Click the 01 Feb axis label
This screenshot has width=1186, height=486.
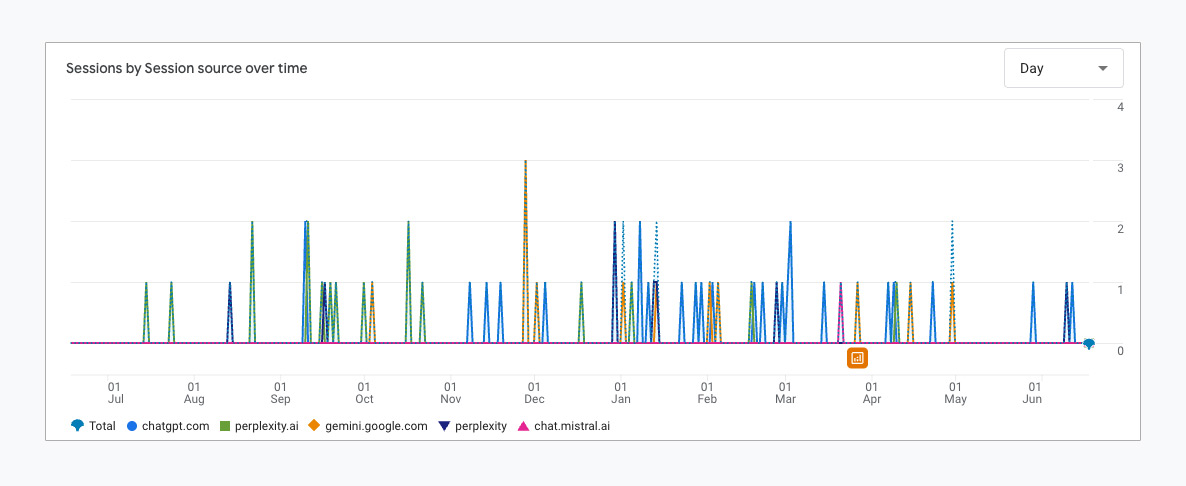706,392
